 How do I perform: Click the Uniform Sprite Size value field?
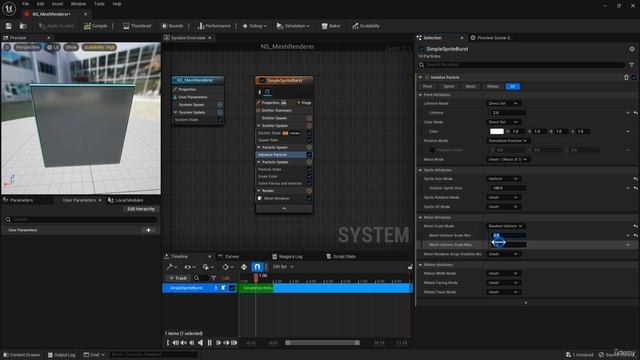click(508, 188)
